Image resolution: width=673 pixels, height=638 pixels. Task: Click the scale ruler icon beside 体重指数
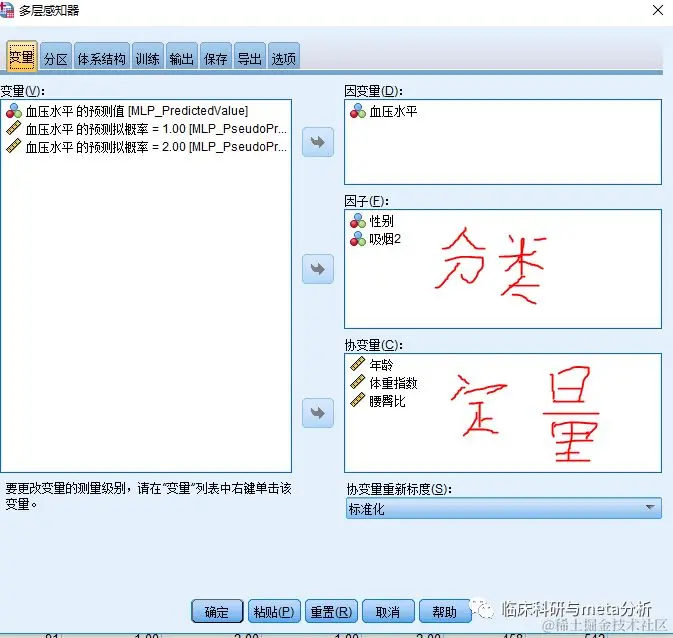tap(358, 382)
